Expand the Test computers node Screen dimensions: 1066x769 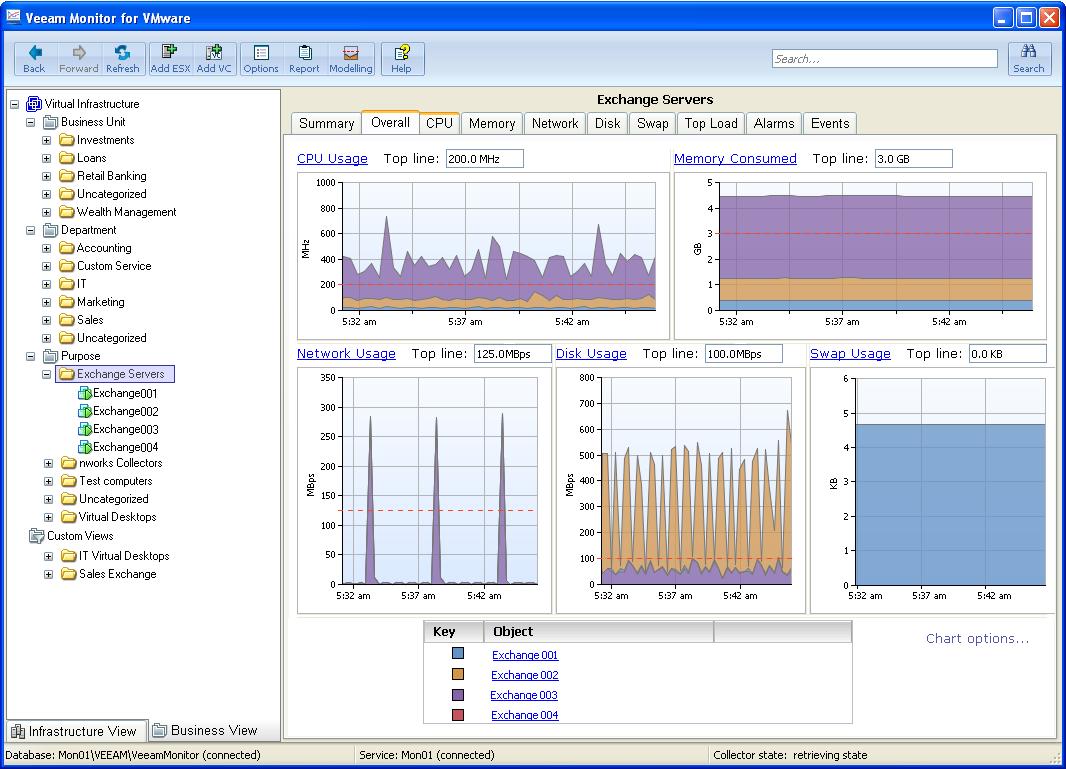click(48, 481)
